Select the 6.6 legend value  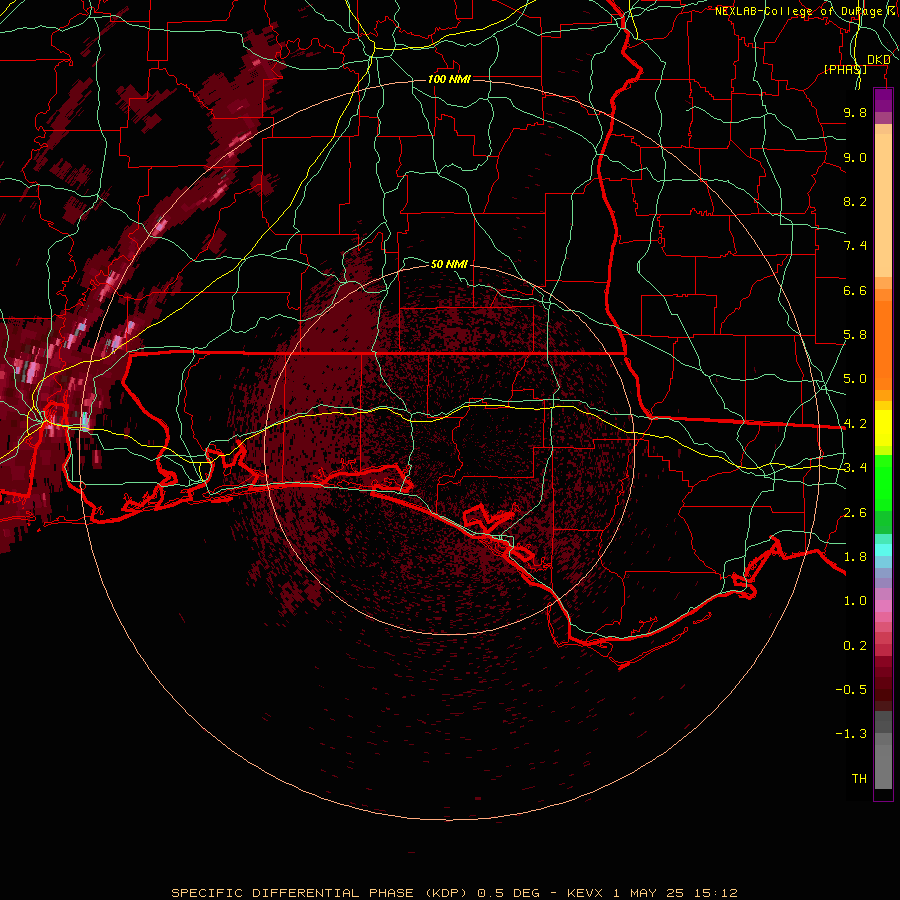(855, 290)
